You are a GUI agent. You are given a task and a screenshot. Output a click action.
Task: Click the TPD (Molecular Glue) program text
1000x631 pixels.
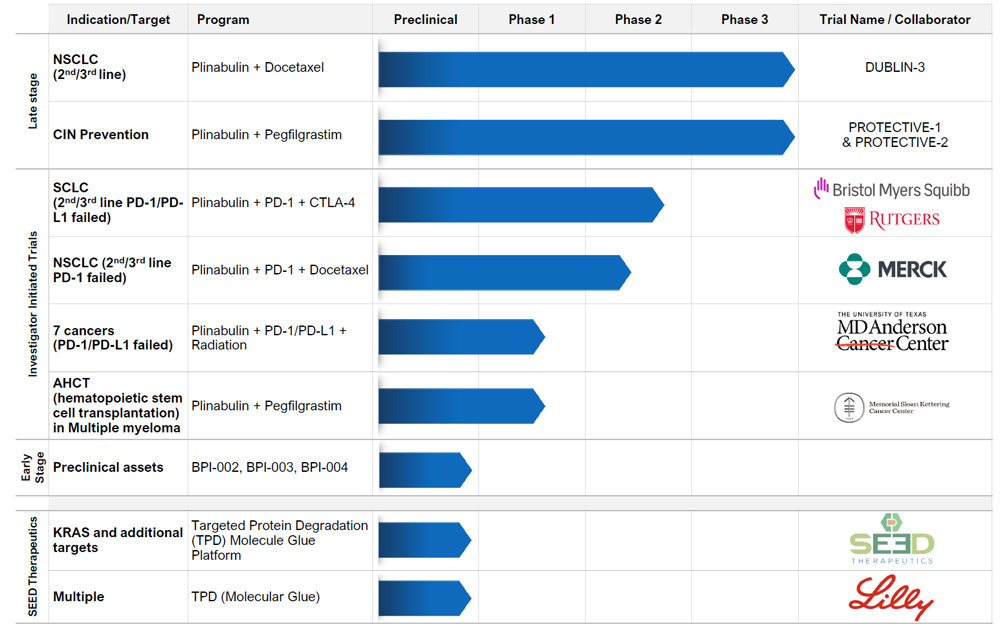(x=256, y=597)
